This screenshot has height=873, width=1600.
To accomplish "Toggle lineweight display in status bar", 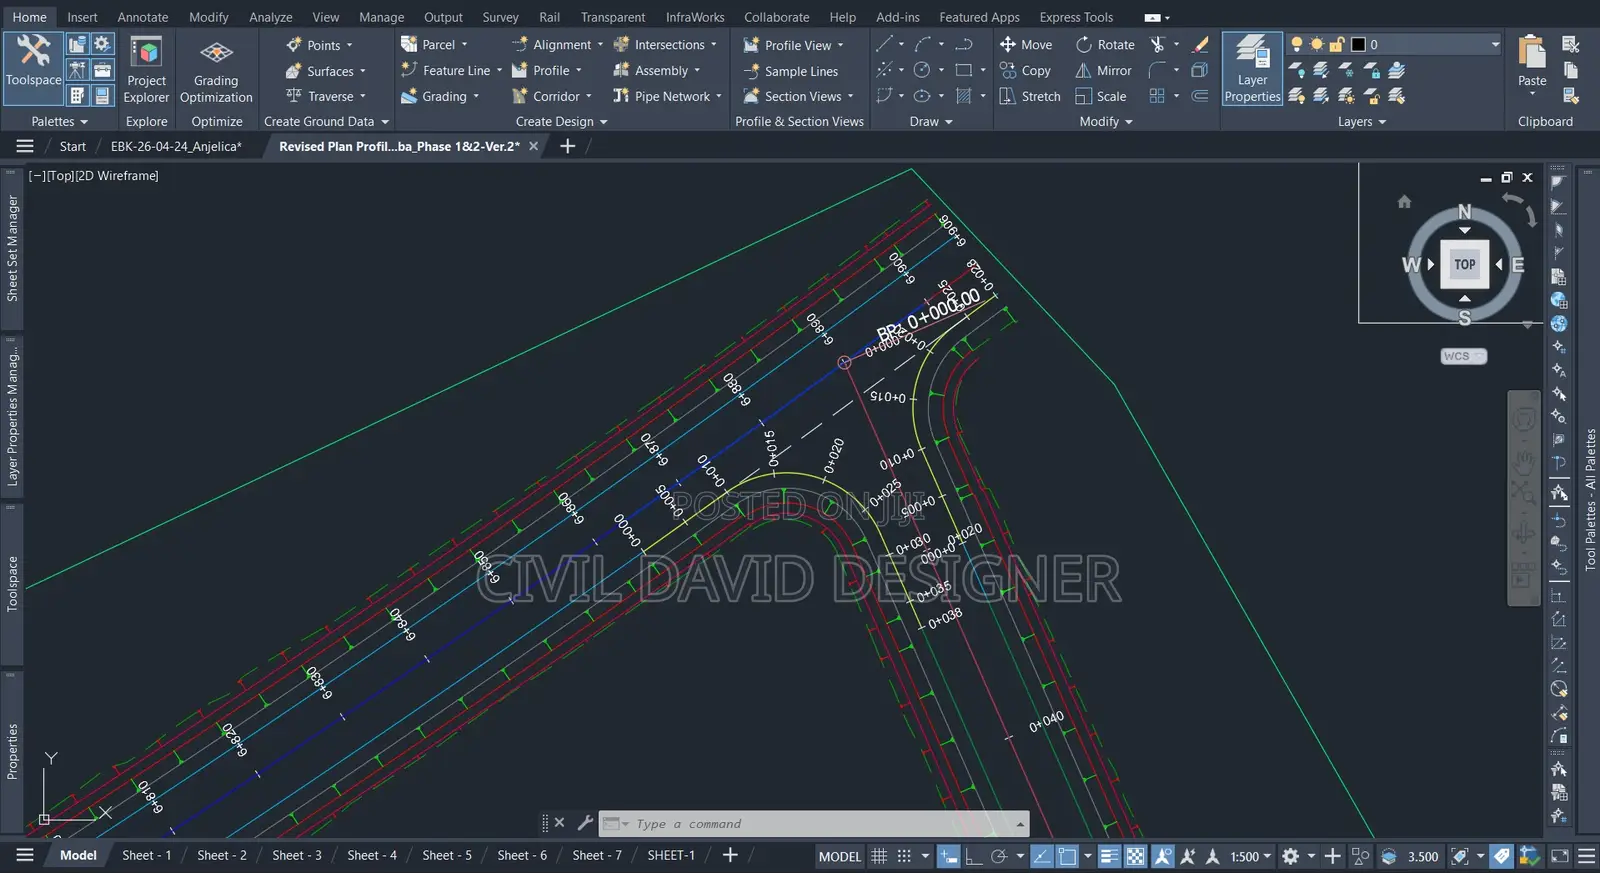I will 1110,856.
